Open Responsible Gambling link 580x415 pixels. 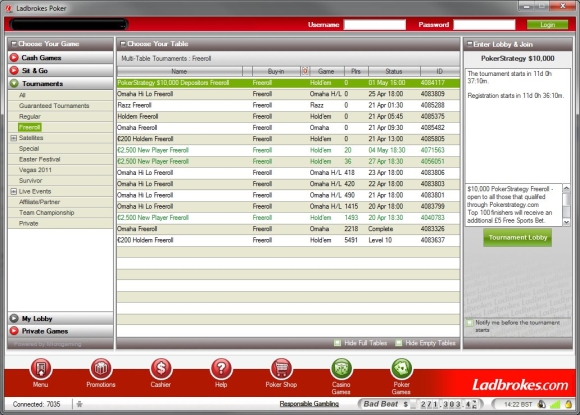pos(309,404)
